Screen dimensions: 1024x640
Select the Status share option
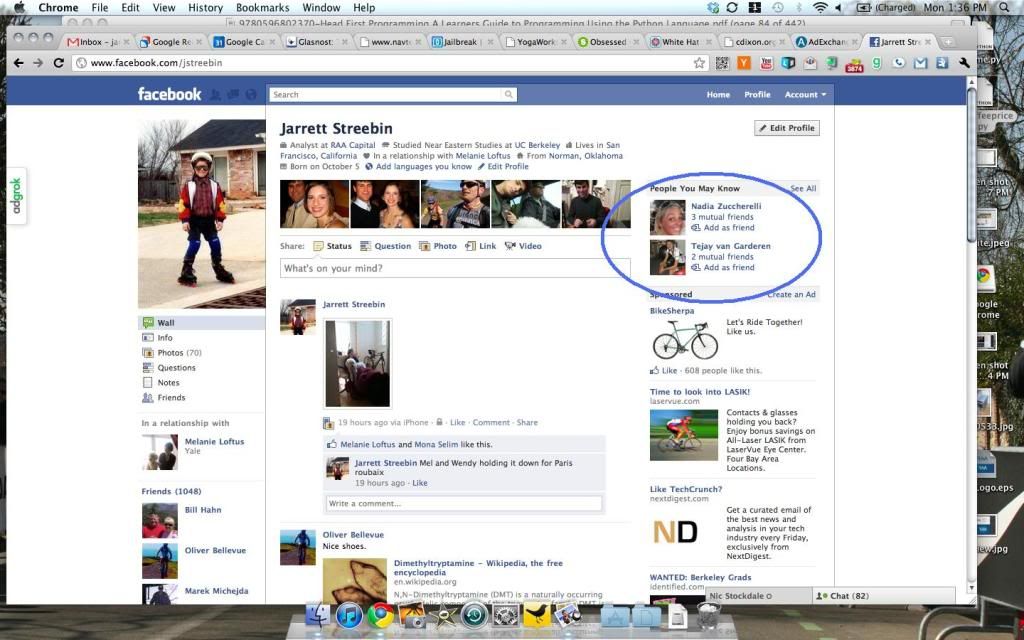332,246
